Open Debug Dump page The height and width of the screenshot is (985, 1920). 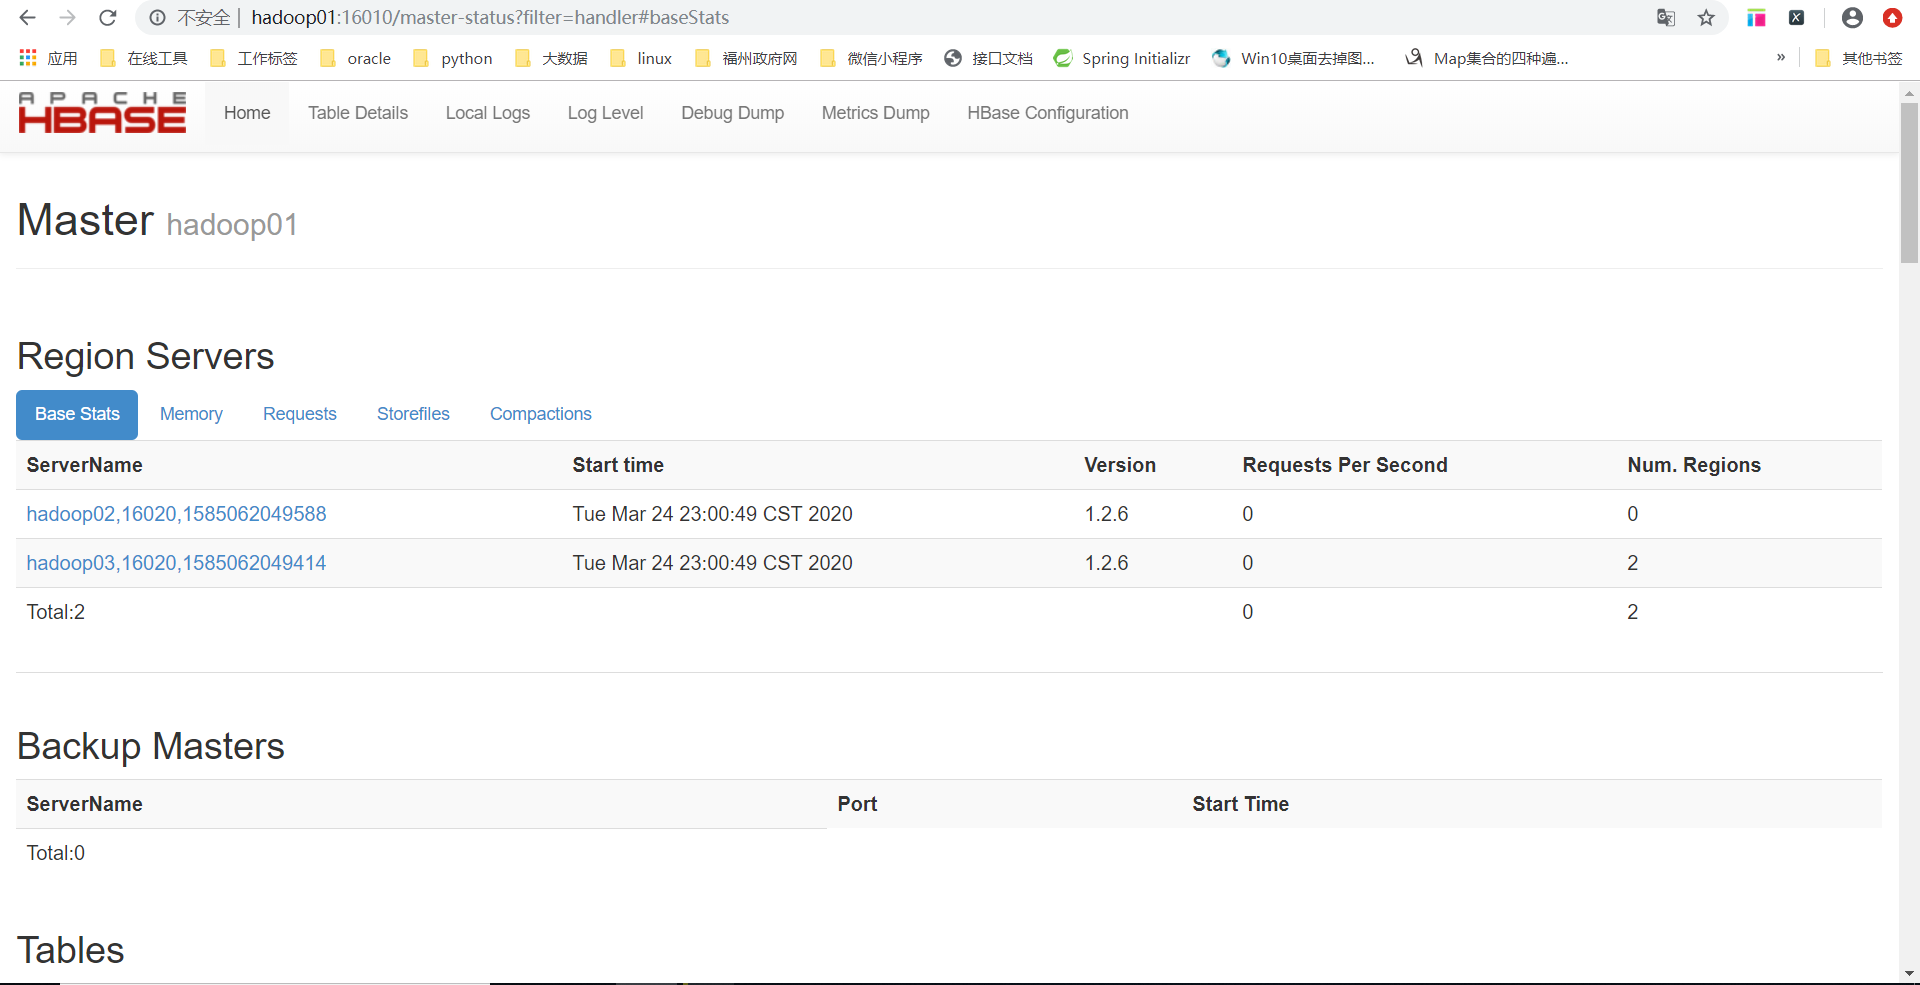(x=733, y=113)
